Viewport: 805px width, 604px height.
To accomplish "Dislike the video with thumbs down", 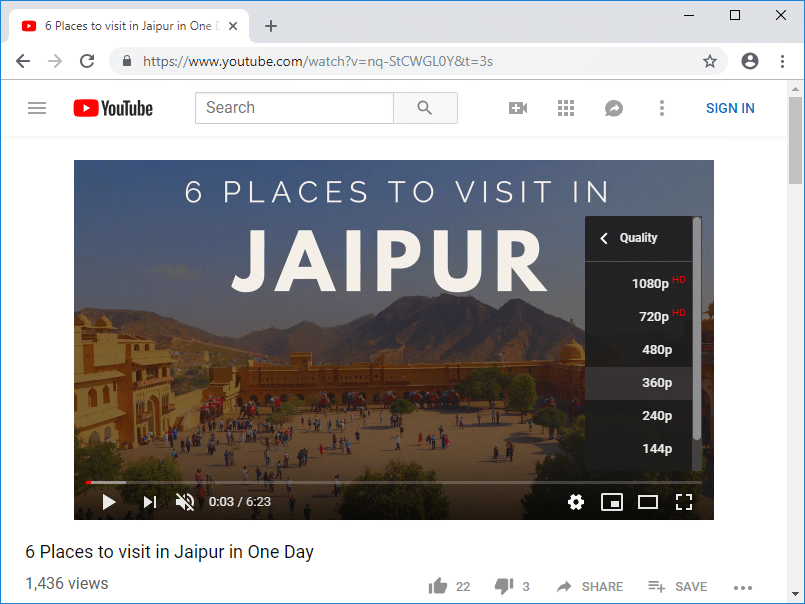I will point(502,587).
